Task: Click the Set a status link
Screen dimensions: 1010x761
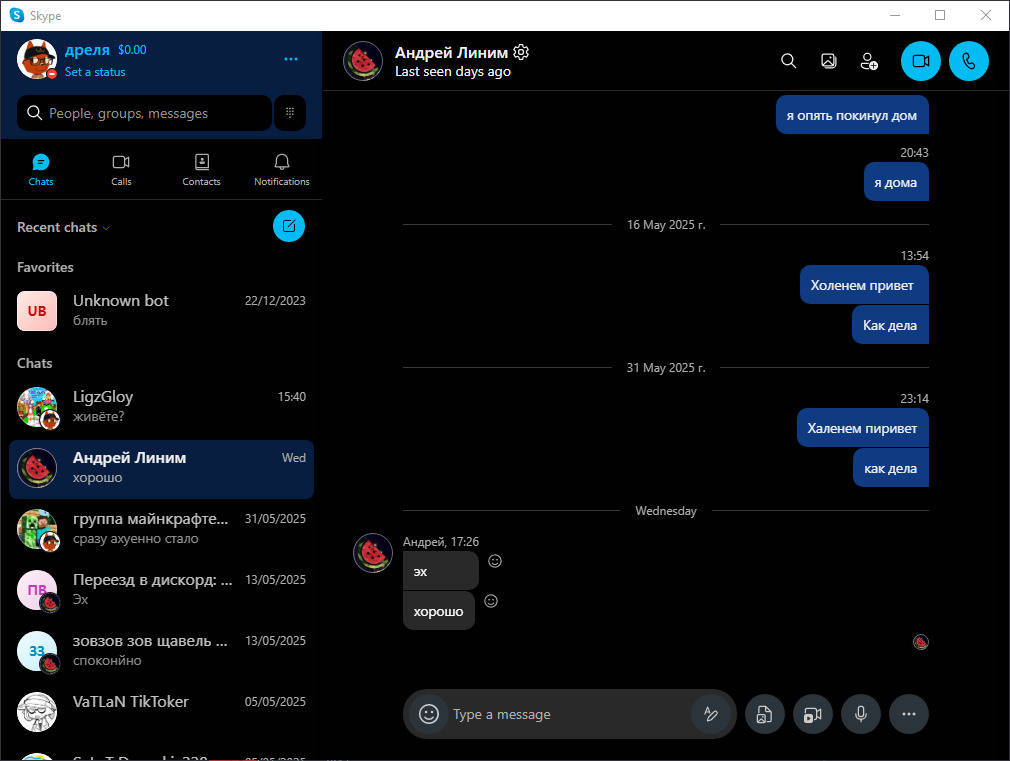Action: [95, 72]
